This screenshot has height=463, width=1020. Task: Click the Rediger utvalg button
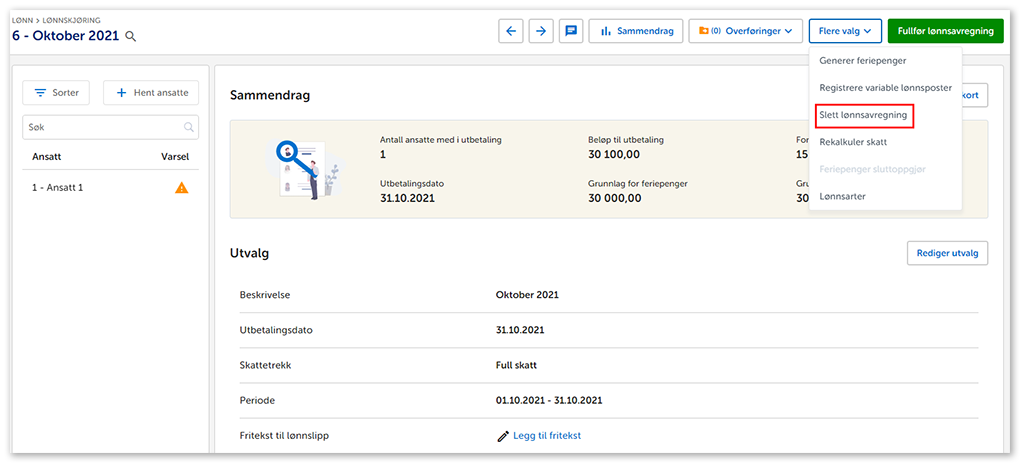pos(946,253)
